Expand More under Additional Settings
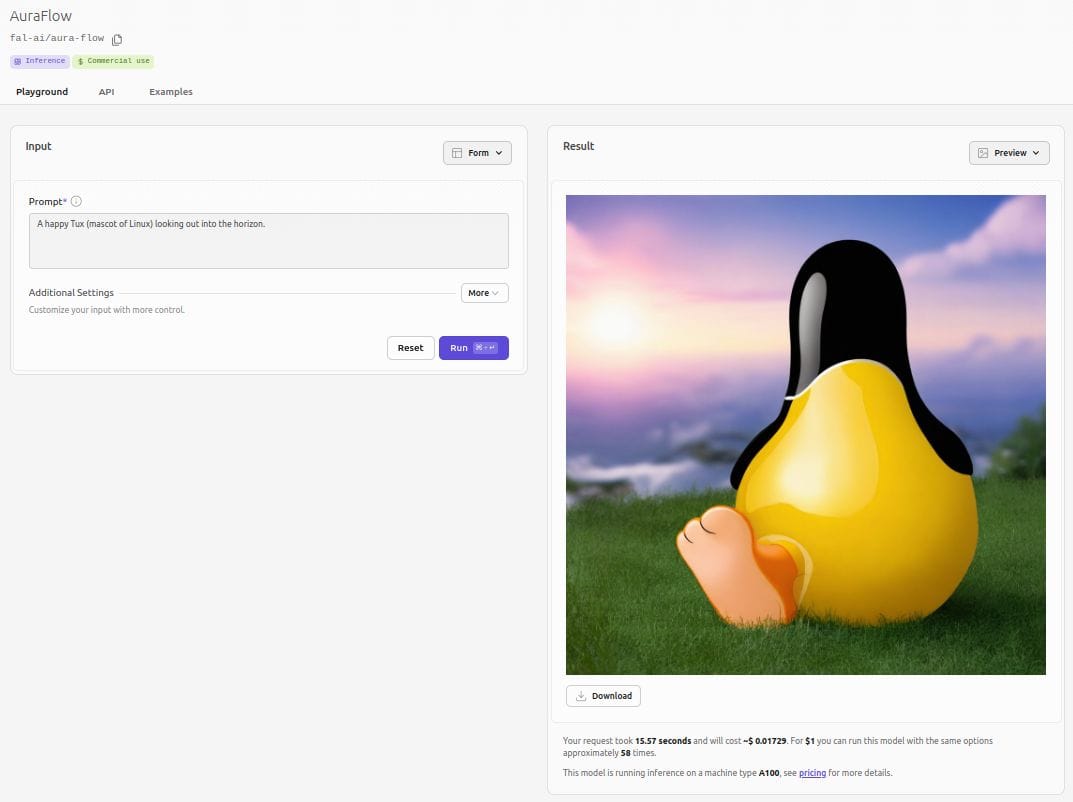 point(484,292)
